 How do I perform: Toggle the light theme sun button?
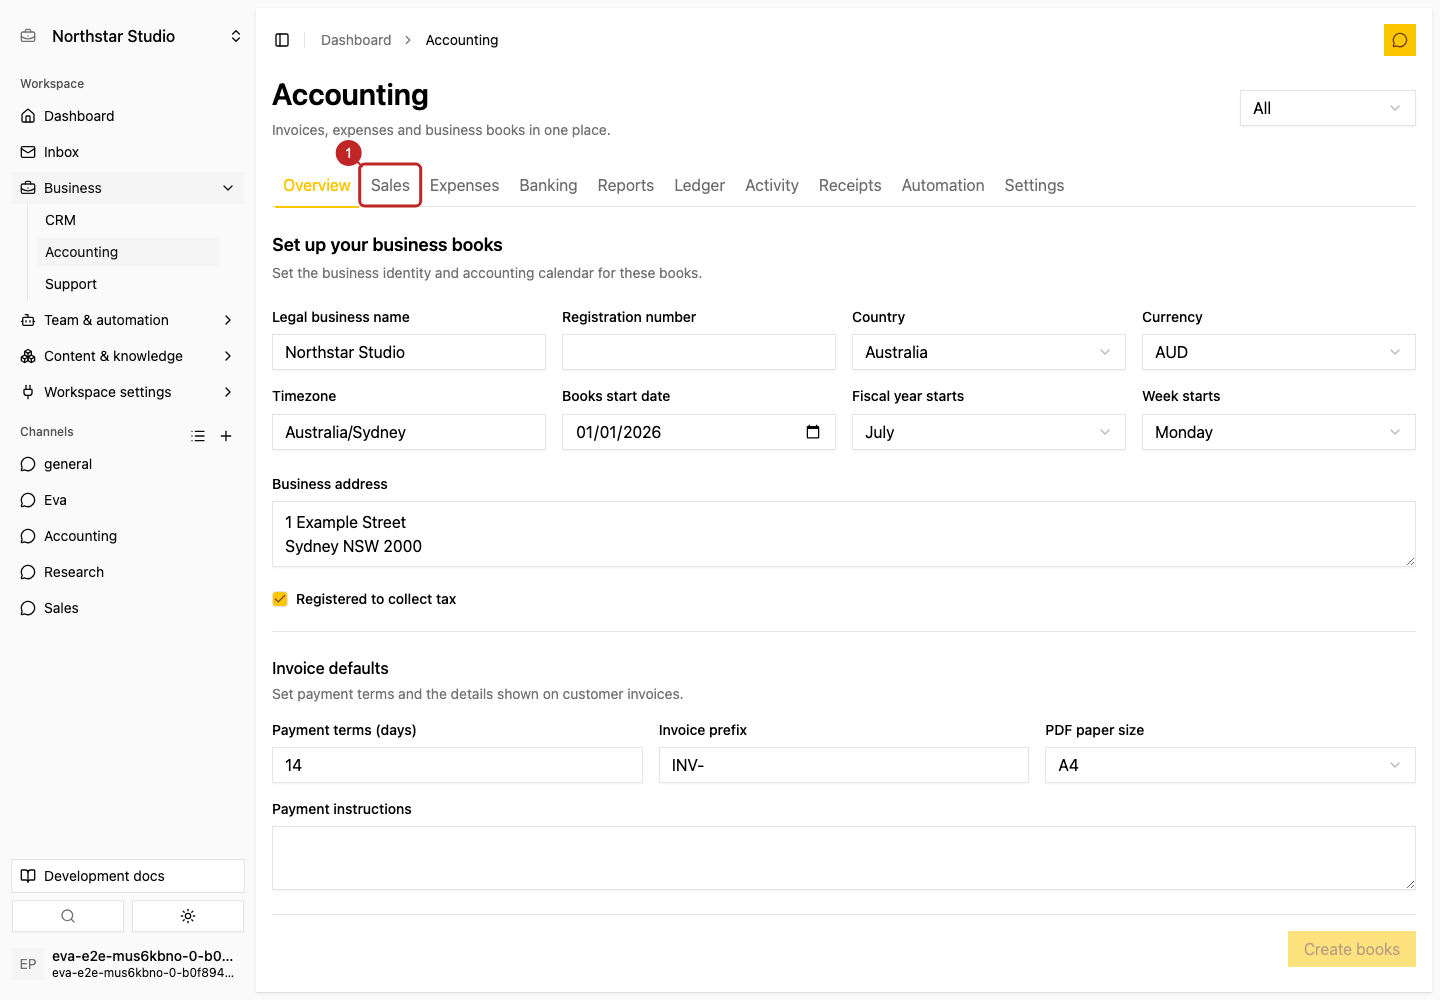click(188, 916)
